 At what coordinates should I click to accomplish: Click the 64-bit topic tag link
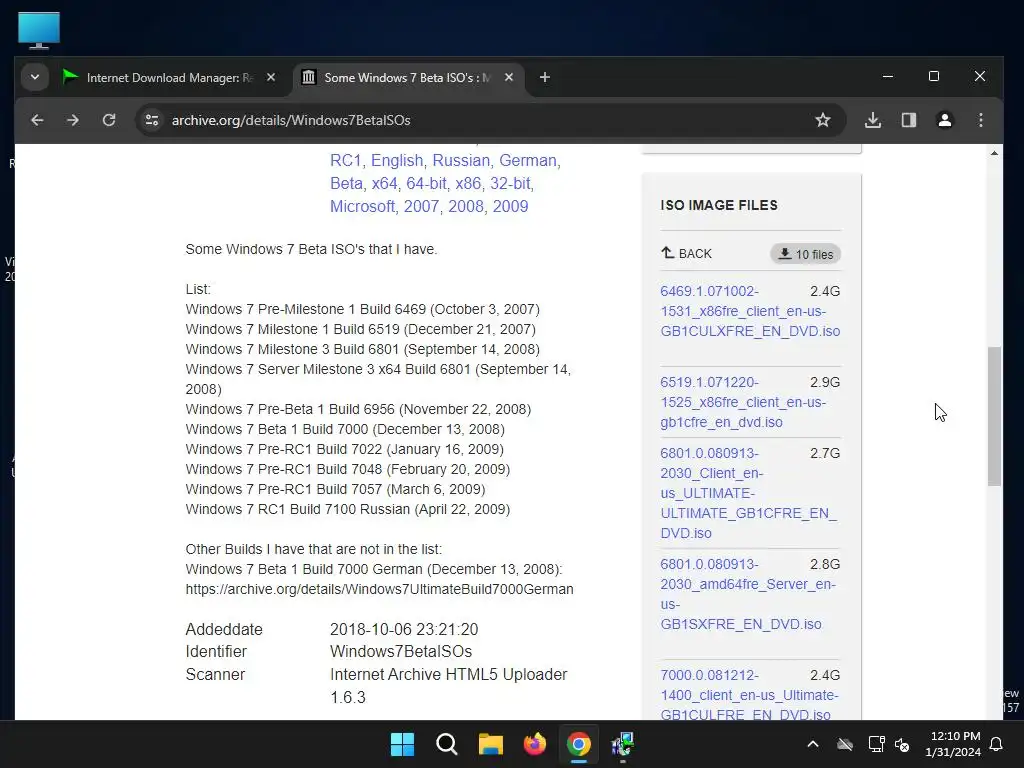tap(426, 183)
